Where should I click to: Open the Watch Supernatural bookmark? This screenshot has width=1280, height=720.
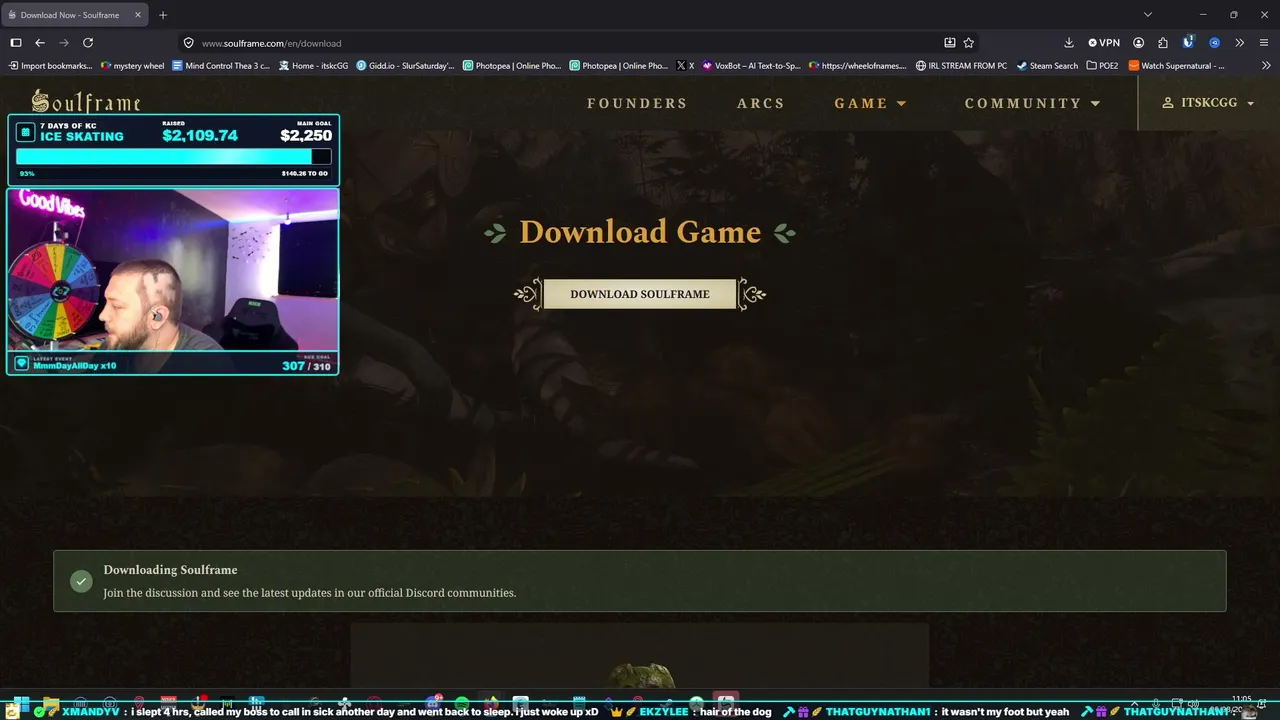(x=1176, y=66)
